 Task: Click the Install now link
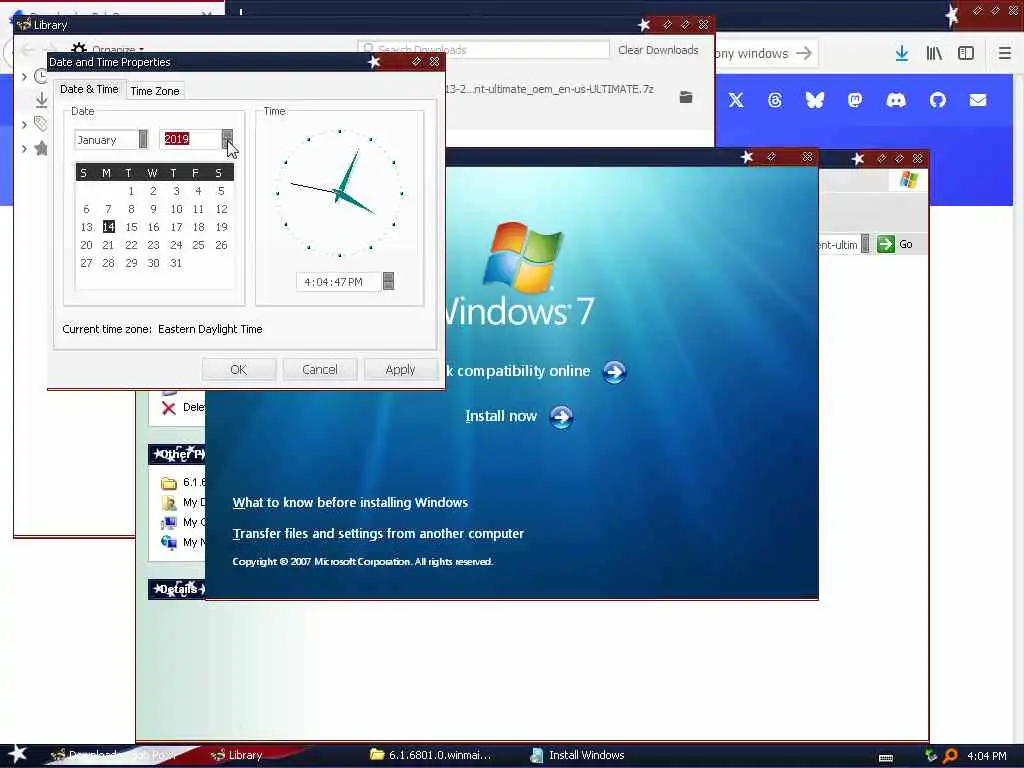tap(501, 416)
